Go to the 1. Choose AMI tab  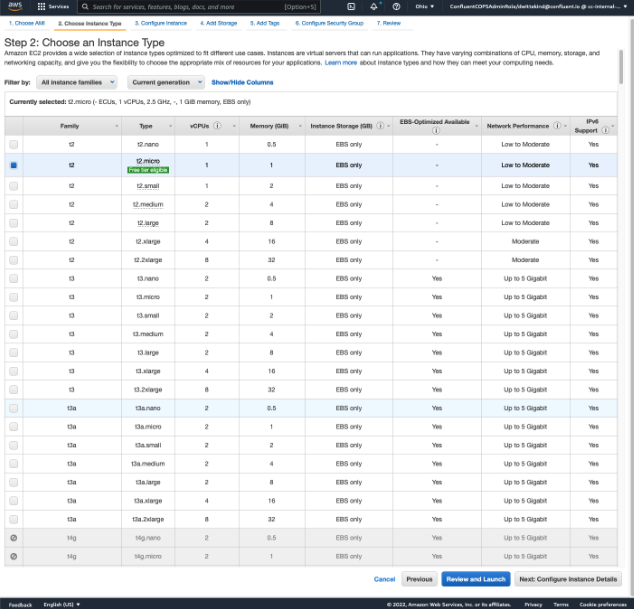point(27,23)
